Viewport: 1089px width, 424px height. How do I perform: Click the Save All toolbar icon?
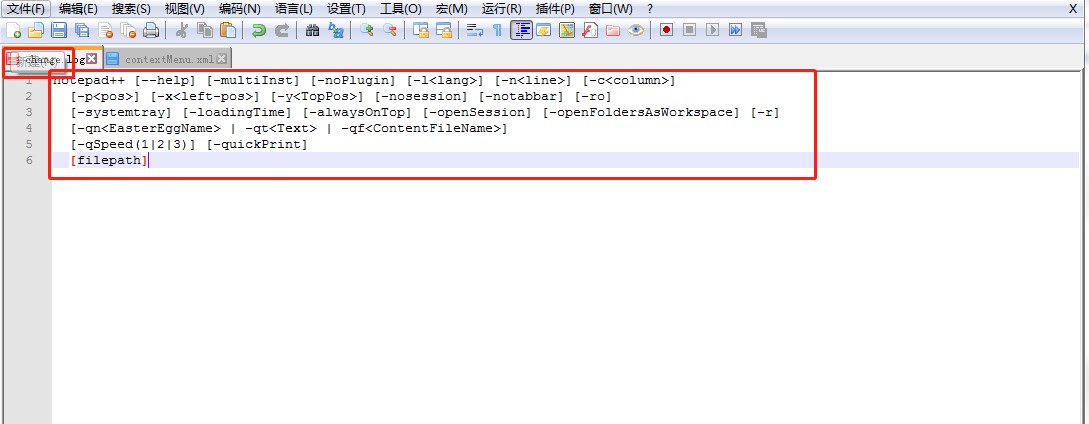(x=82, y=30)
